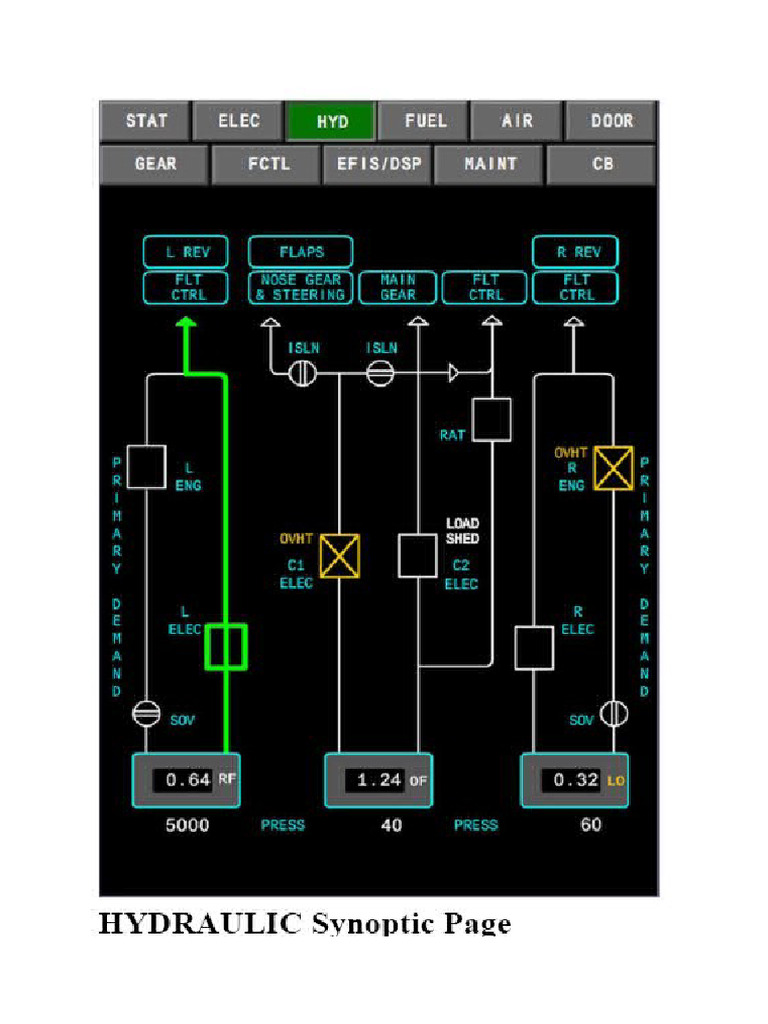The width and height of the screenshot is (768, 1024).
Task: Click the center pressure value 40
Action: click(391, 825)
